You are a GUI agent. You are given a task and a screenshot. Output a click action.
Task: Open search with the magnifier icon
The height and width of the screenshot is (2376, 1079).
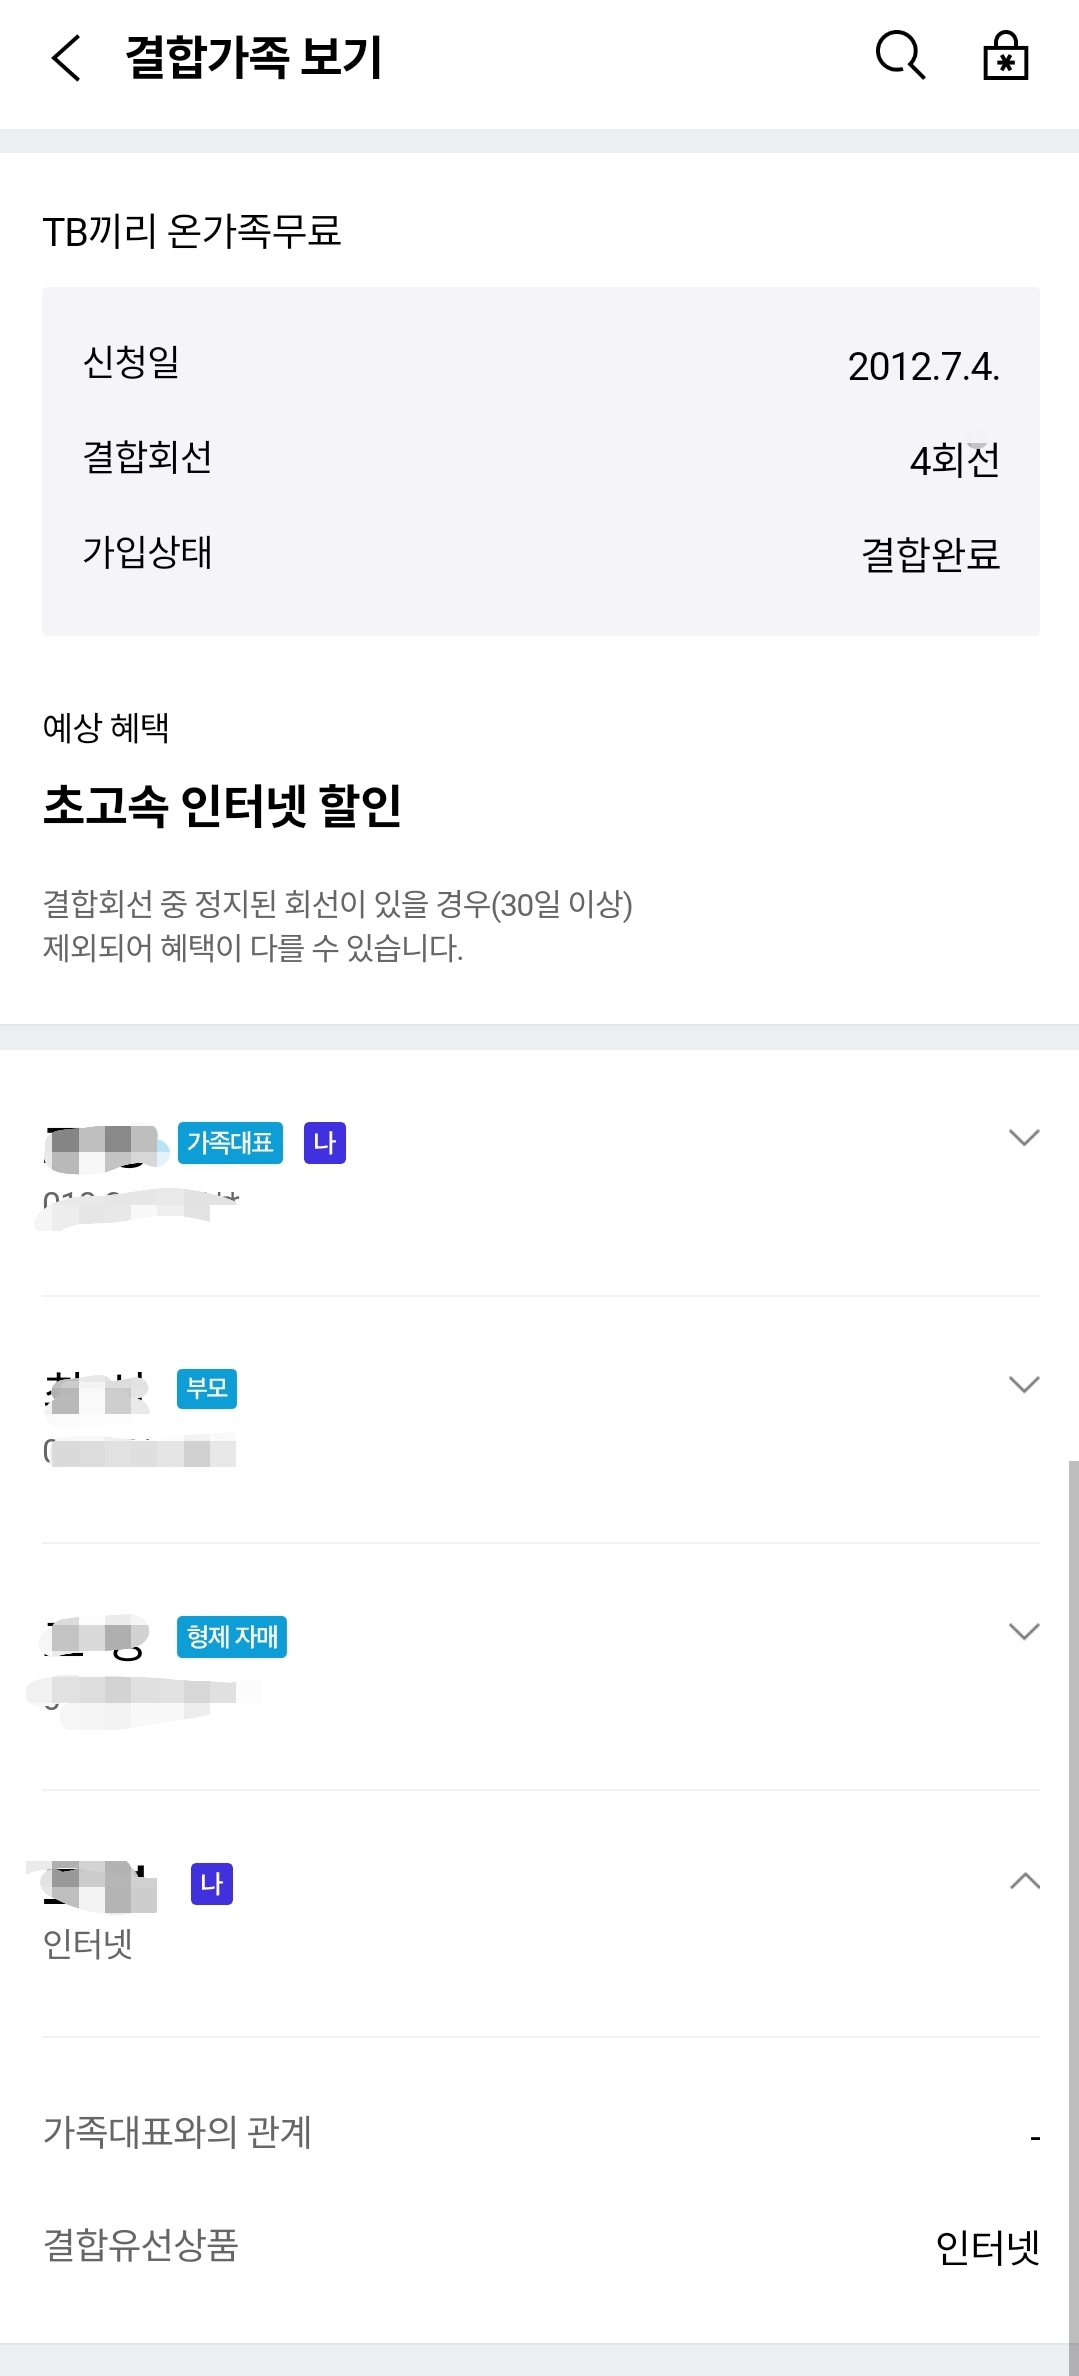[900, 55]
